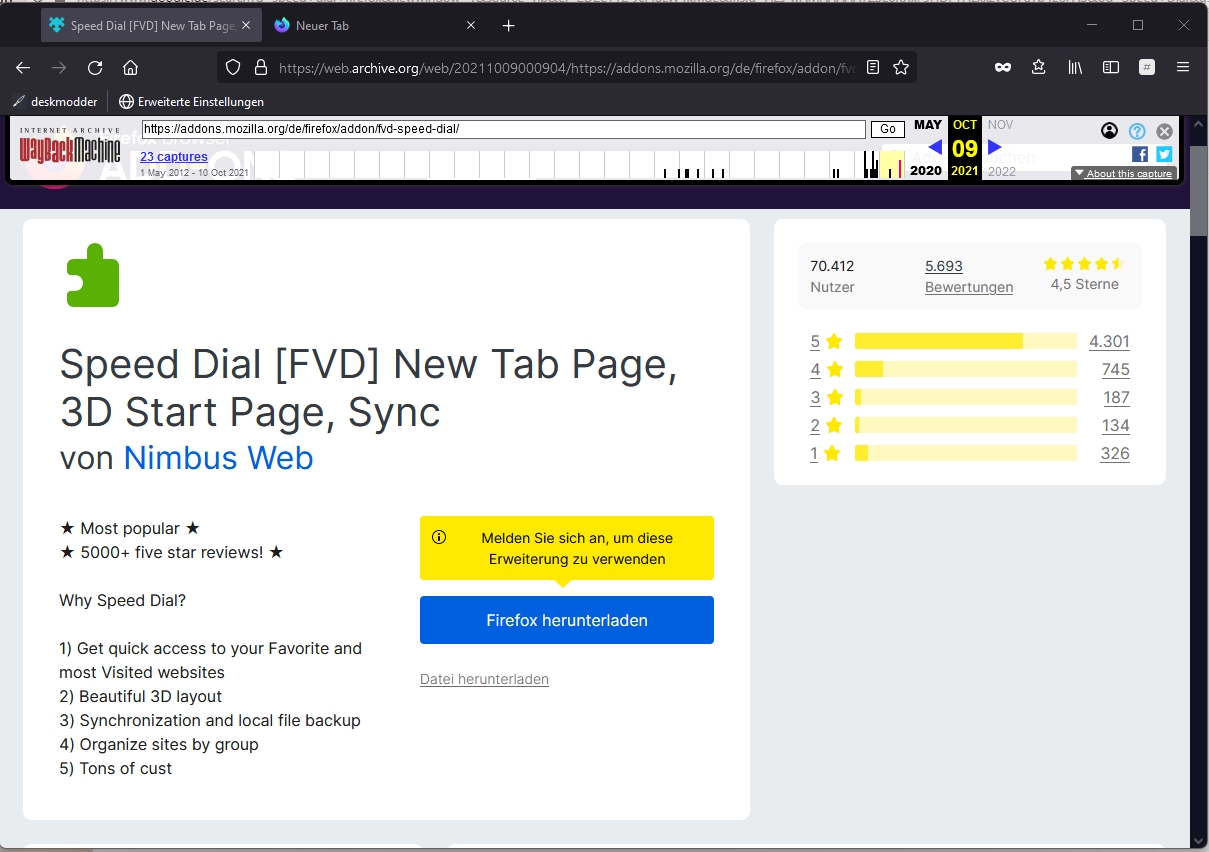Close the Wayback Machine toolbar
The height and width of the screenshot is (852, 1209).
(1164, 131)
